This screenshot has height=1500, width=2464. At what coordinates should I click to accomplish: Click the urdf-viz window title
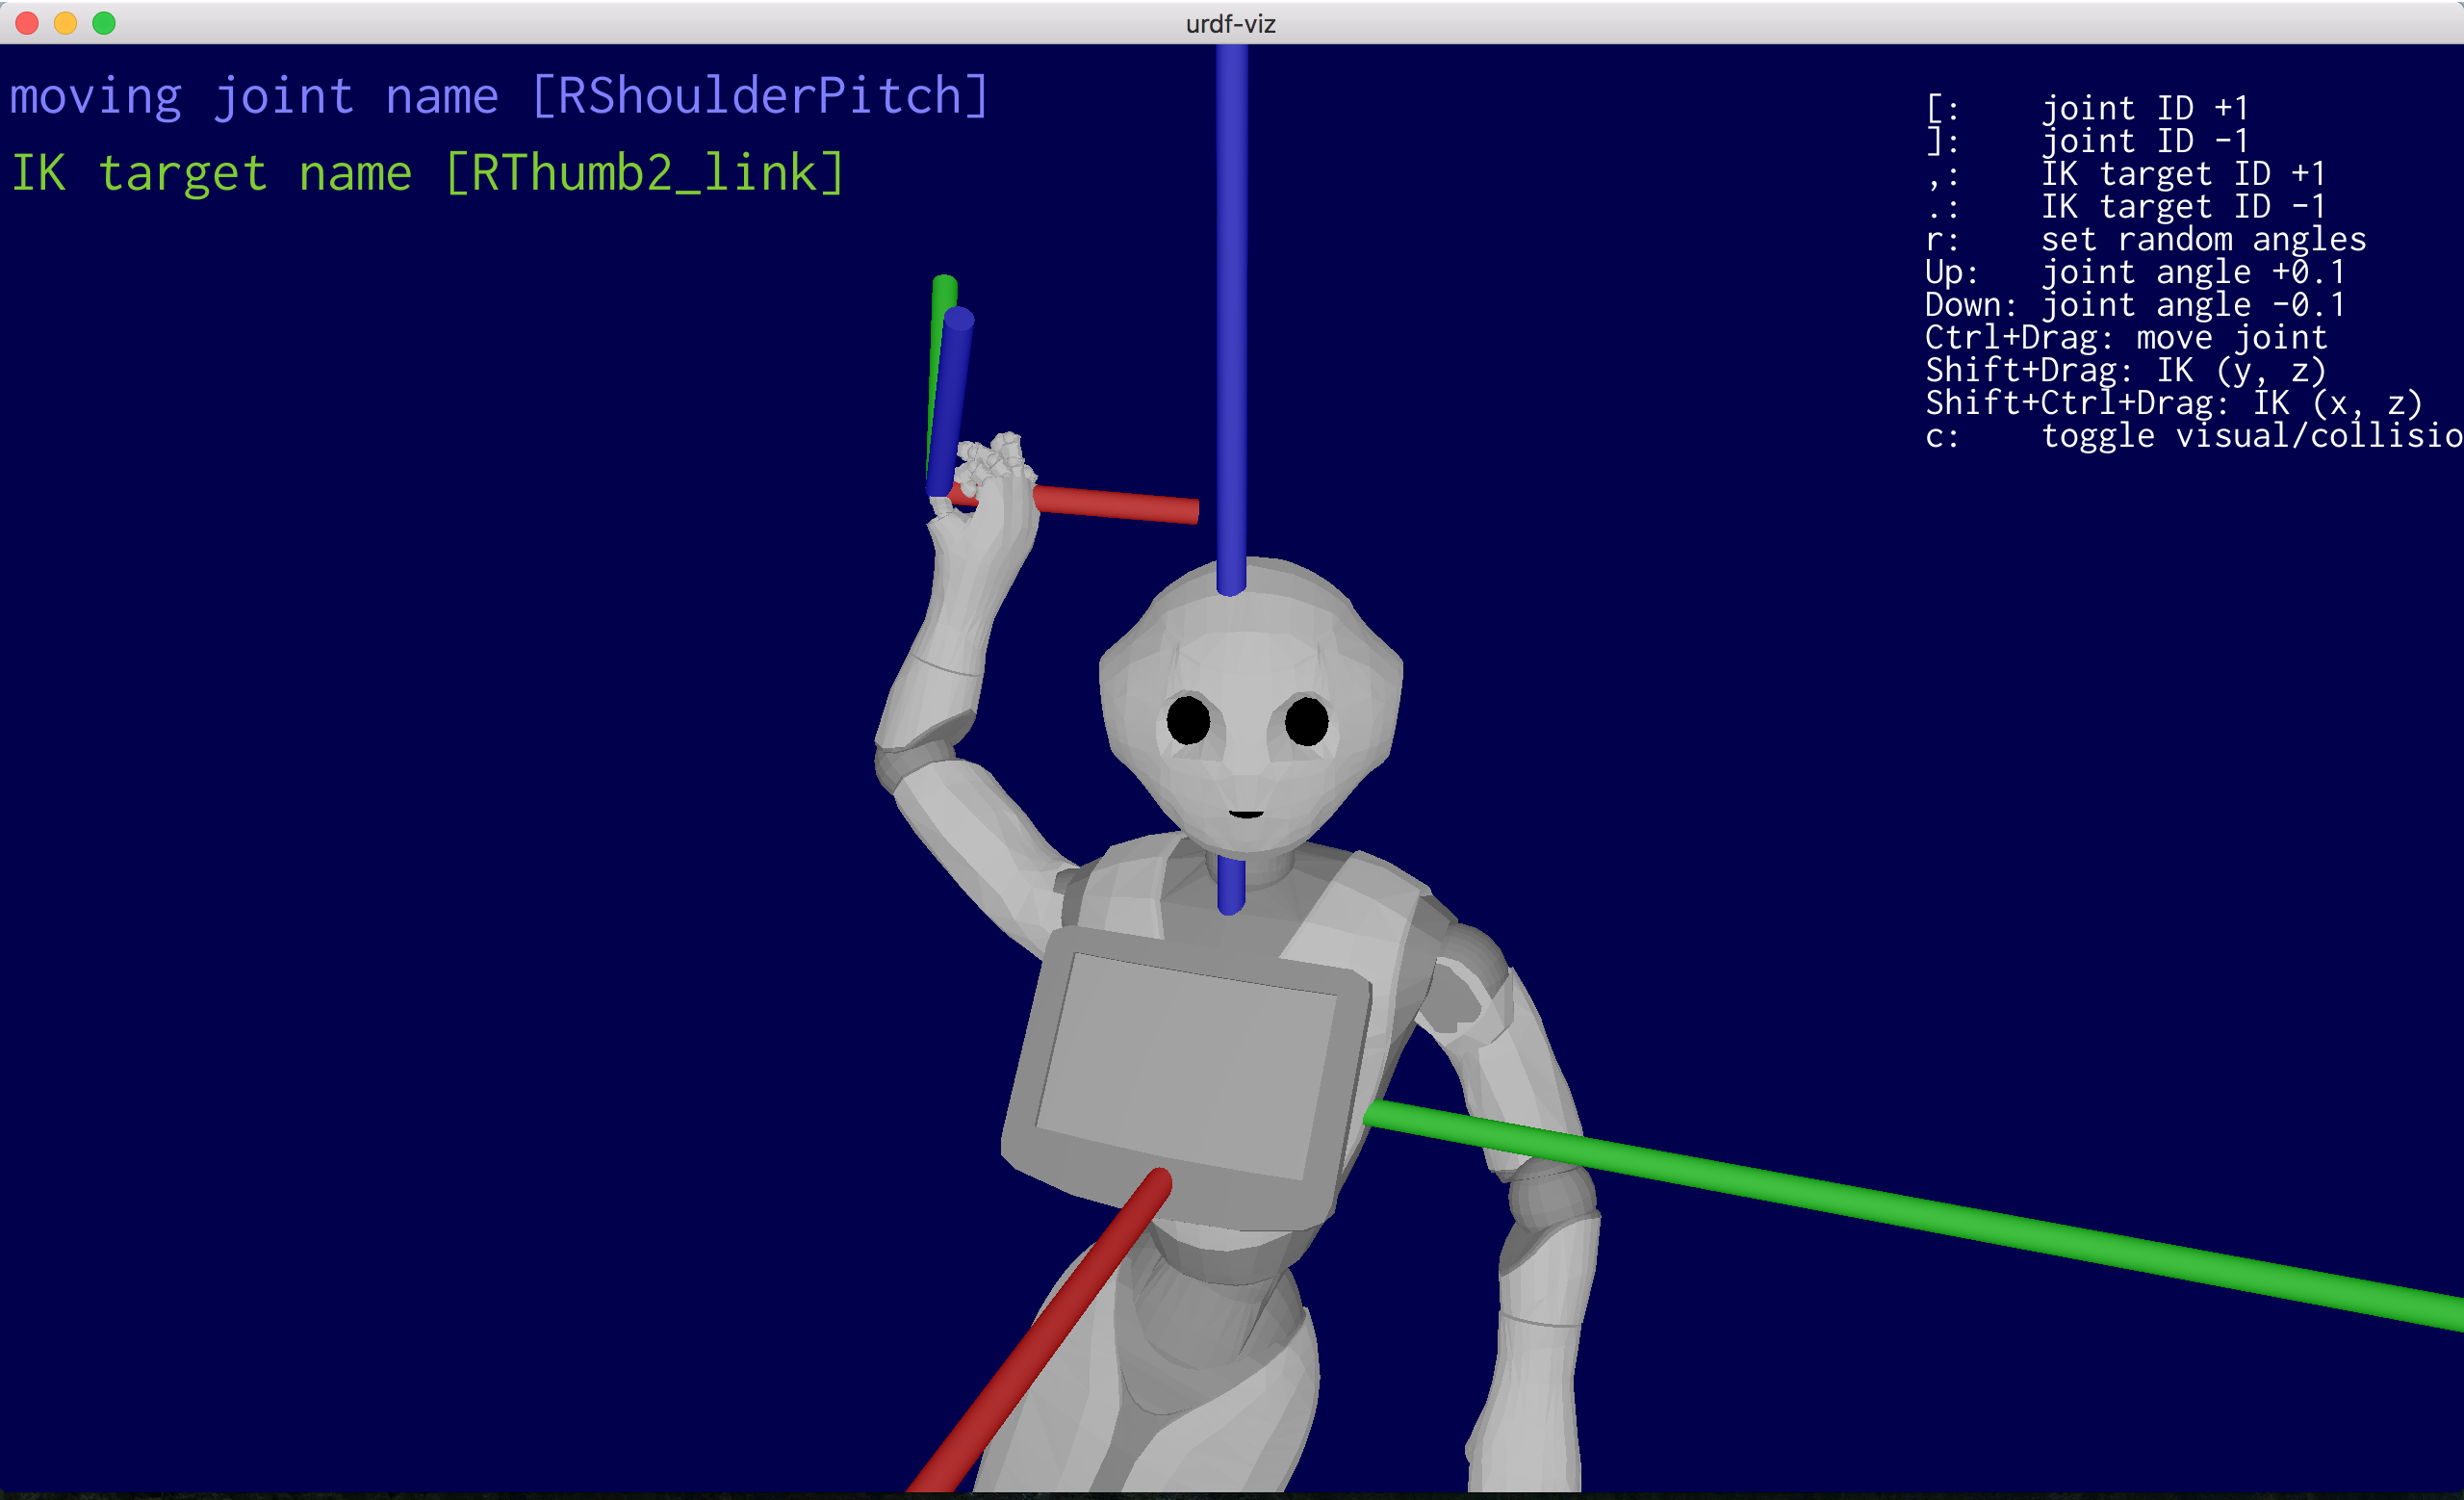click(x=1230, y=23)
